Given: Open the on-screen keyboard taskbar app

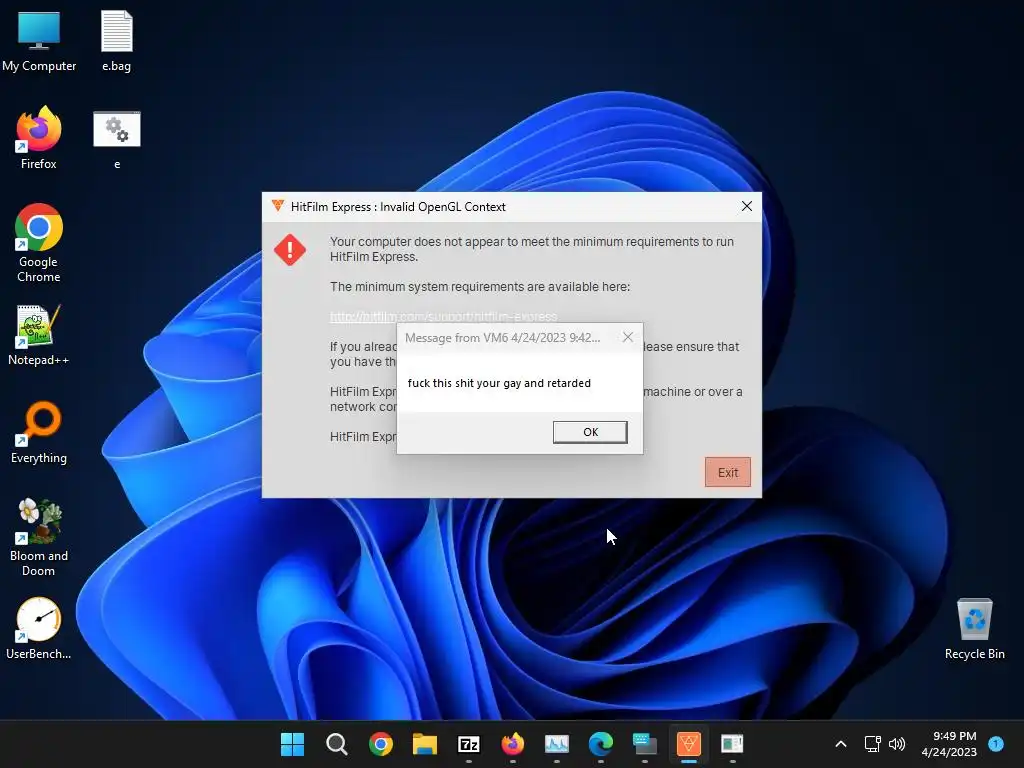Looking at the screenshot, I should point(645,744).
